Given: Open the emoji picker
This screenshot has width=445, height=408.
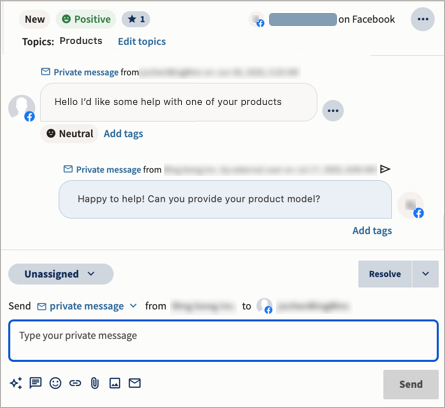Looking at the screenshot, I should [55, 383].
